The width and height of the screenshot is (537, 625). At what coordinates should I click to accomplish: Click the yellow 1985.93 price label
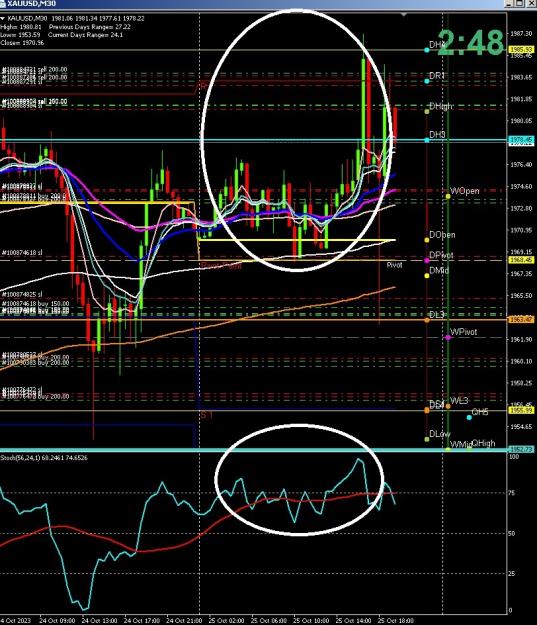(521, 50)
